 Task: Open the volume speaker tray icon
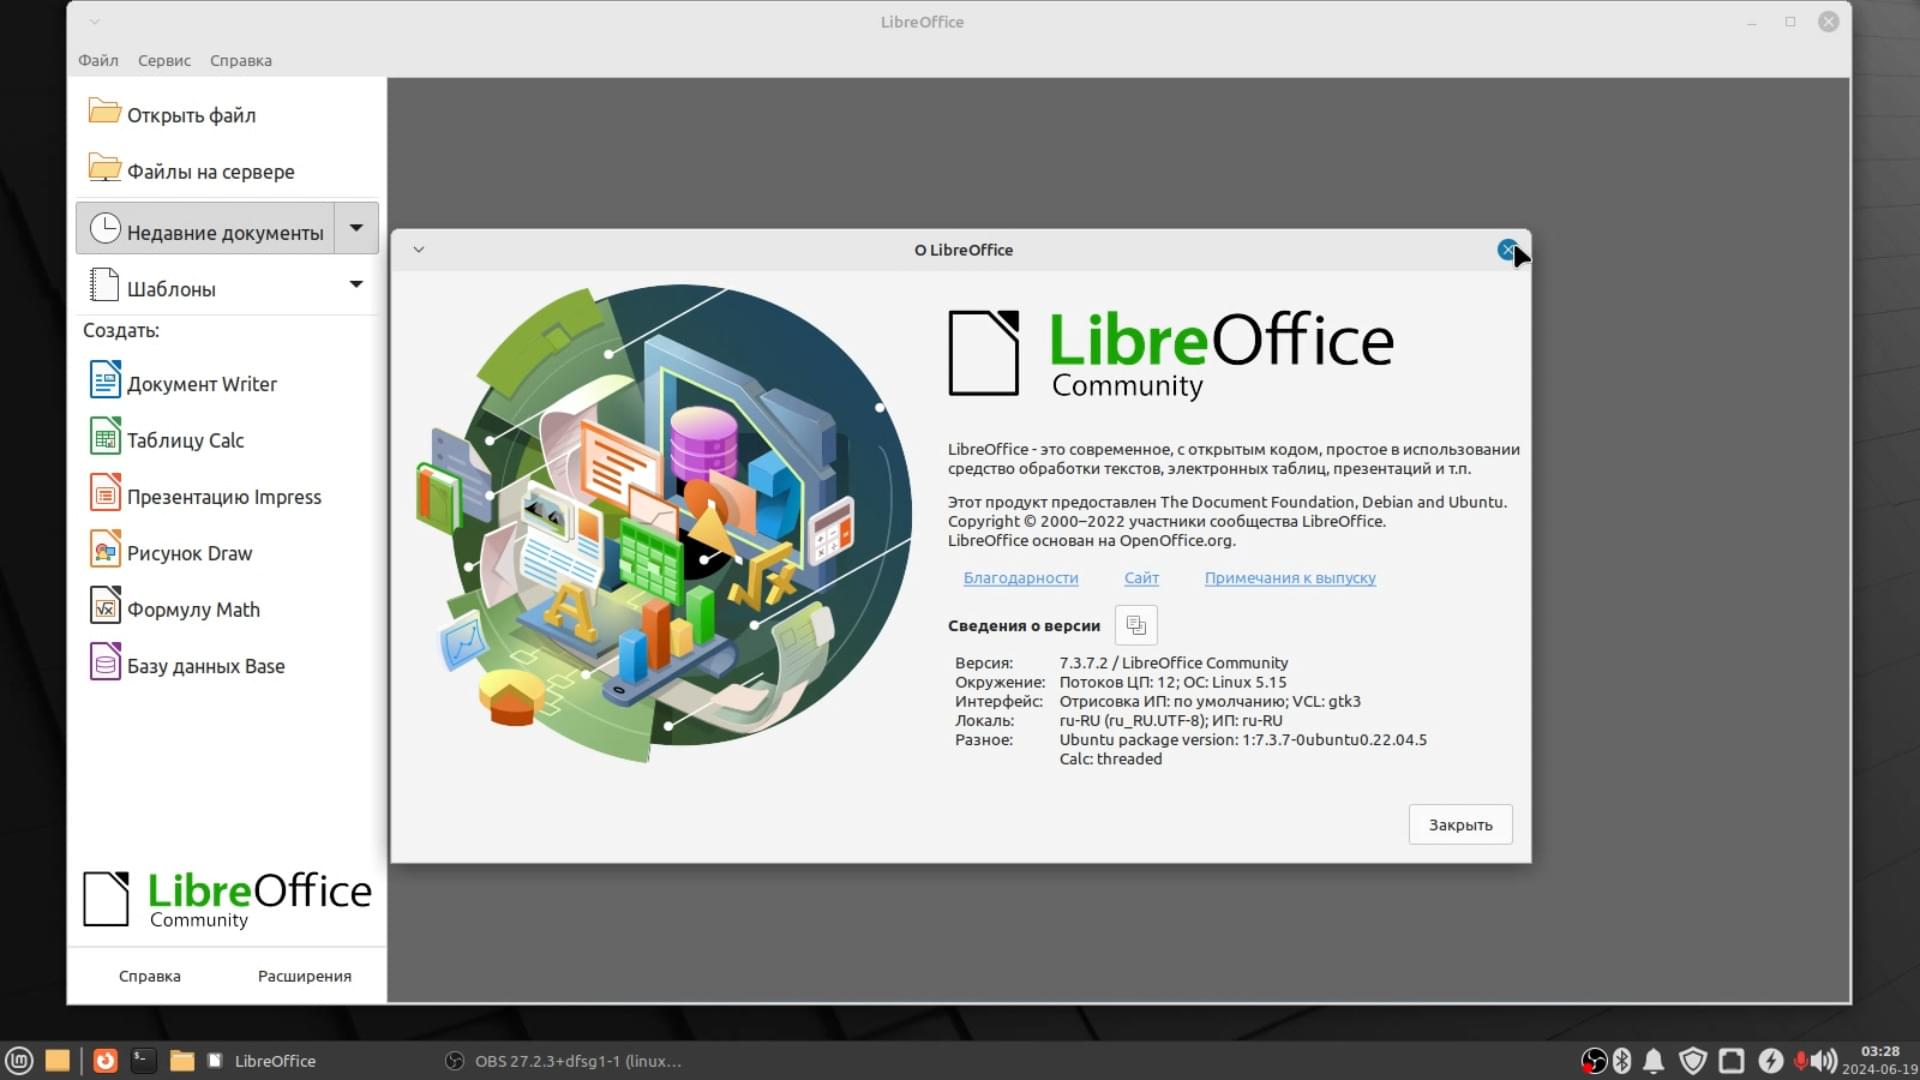(1824, 1061)
